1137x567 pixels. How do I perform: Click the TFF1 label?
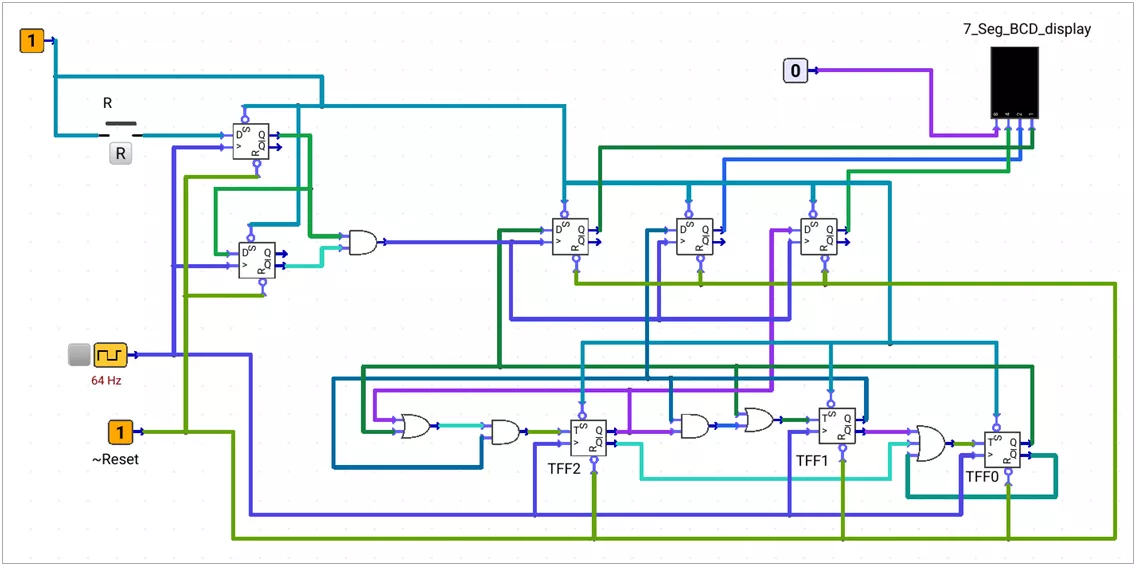tap(813, 460)
